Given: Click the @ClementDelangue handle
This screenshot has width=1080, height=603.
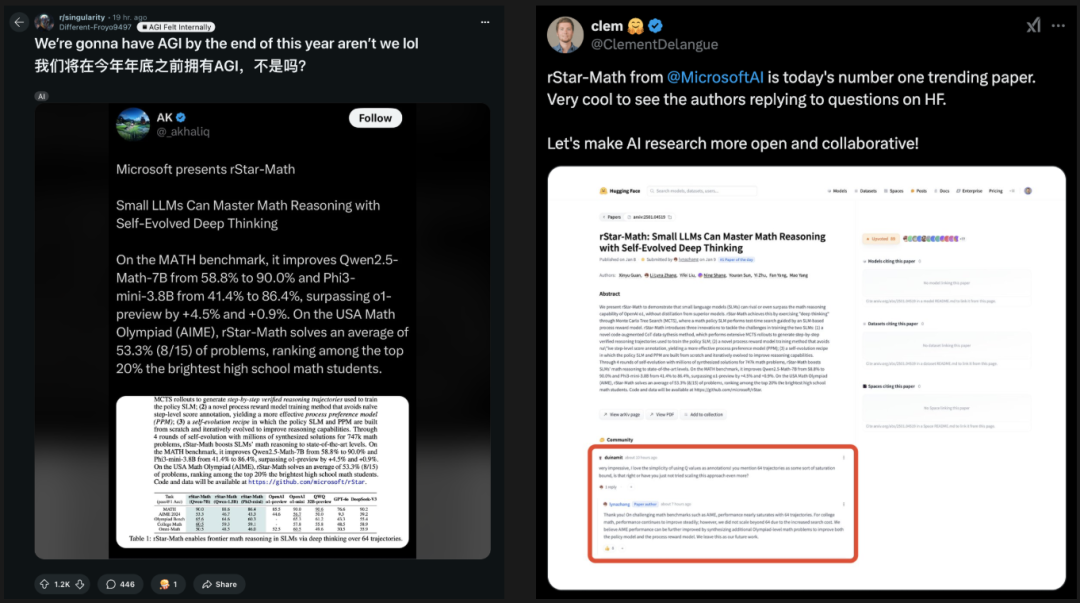Looking at the screenshot, I should click(654, 44).
